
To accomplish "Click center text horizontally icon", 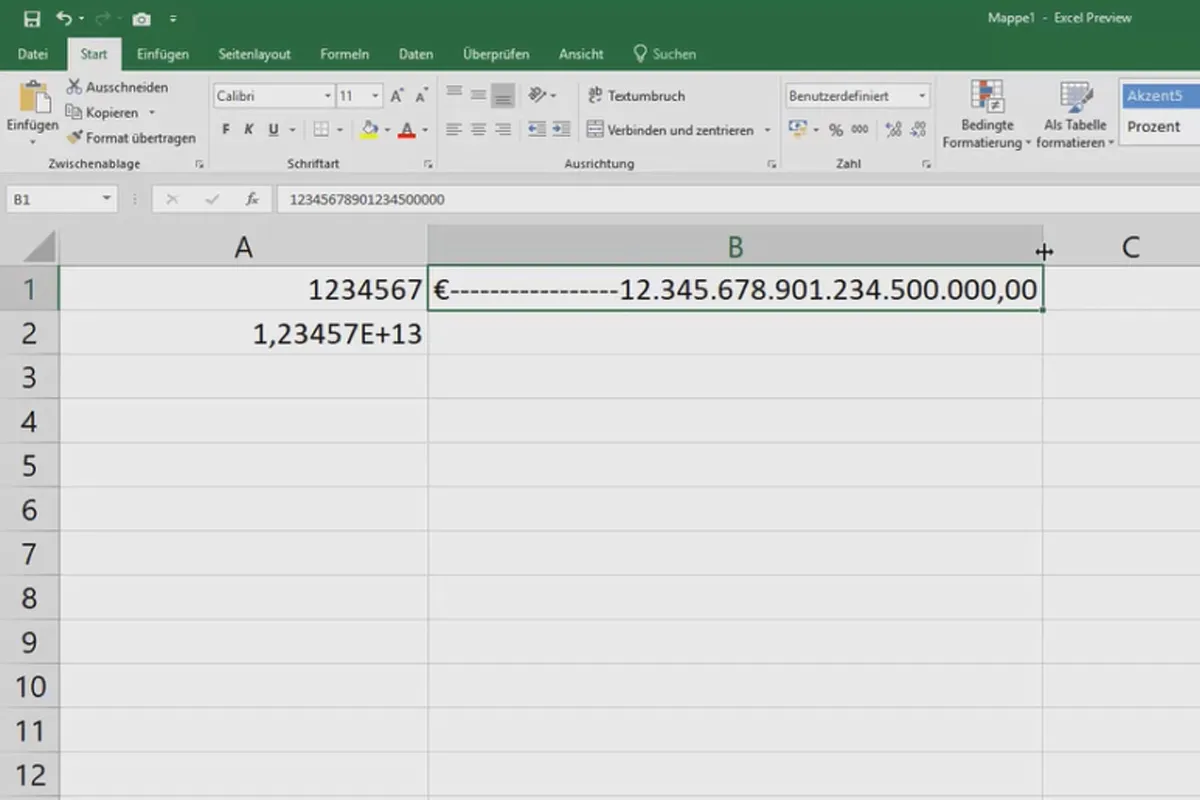I will [478, 130].
